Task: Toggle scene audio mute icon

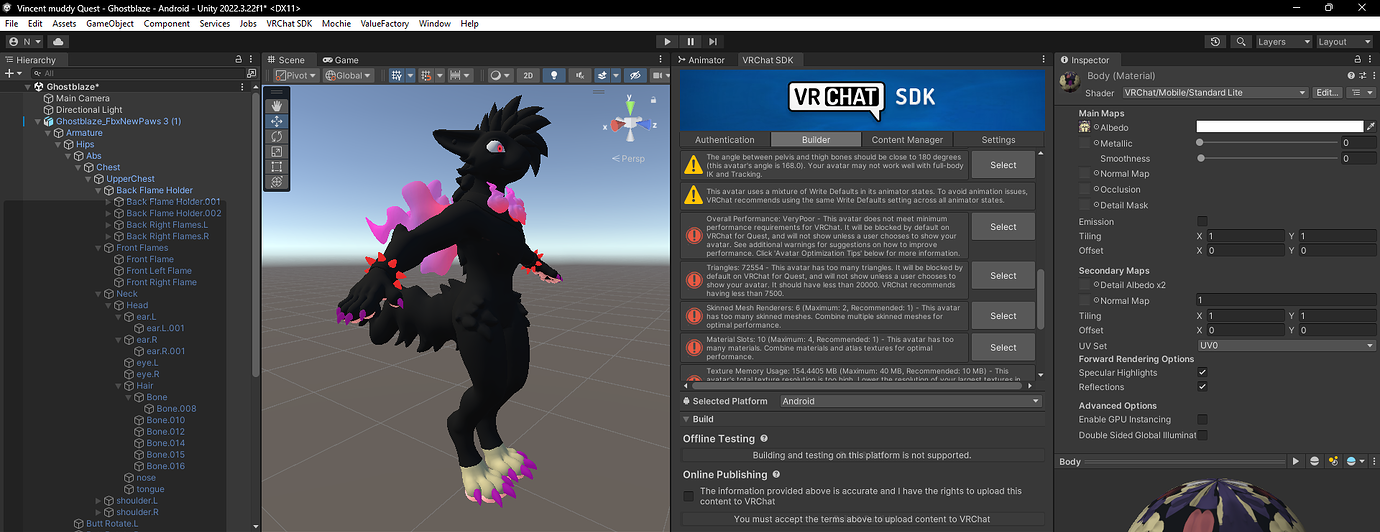Action: [x=578, y=75]
